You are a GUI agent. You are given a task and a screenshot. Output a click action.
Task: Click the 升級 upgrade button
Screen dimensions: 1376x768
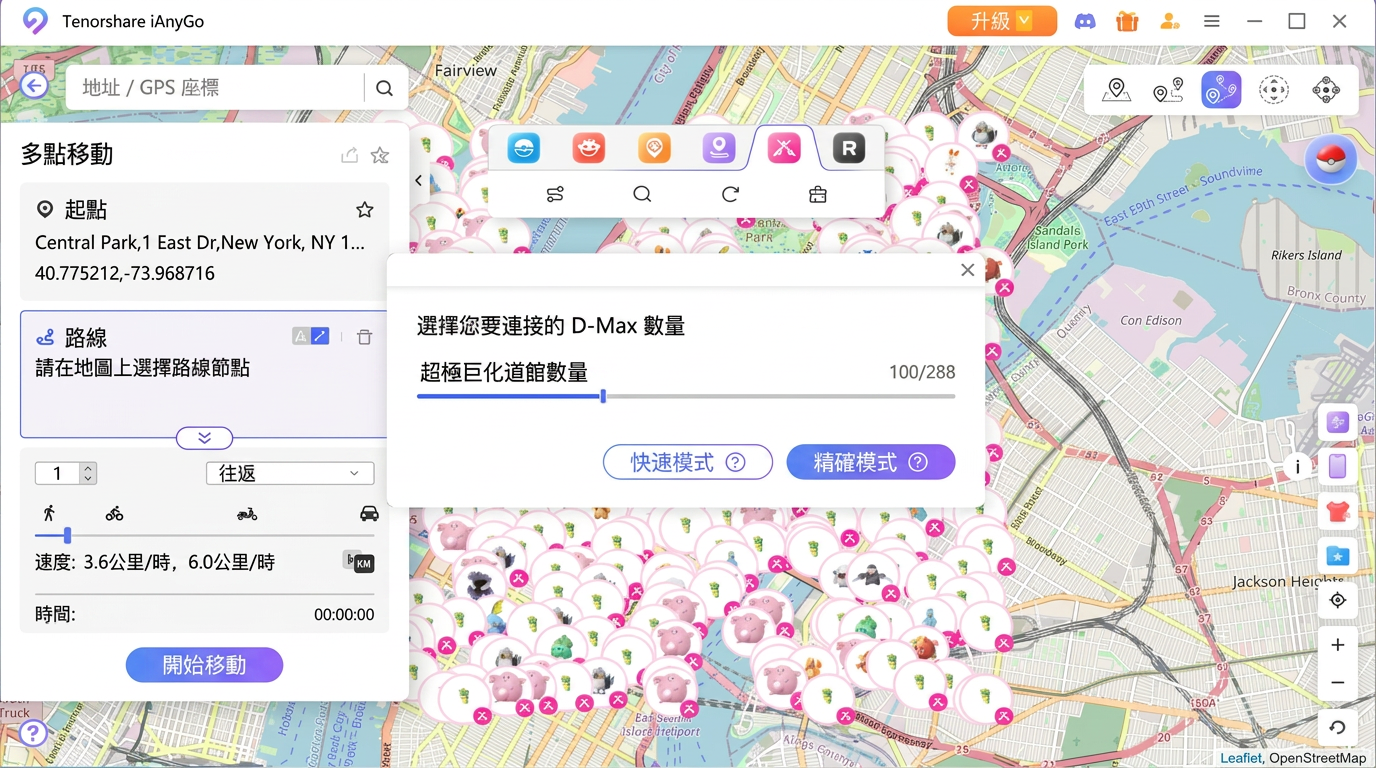1002,21
